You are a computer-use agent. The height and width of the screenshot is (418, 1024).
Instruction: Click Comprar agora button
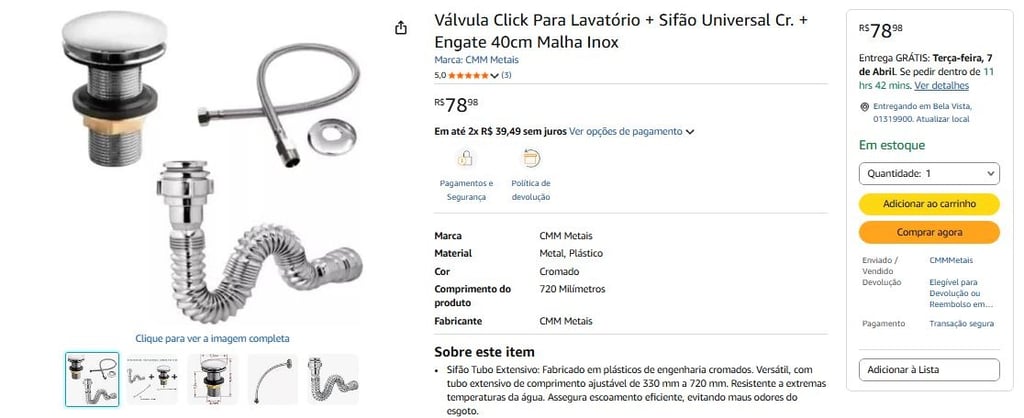click(929, 232)
